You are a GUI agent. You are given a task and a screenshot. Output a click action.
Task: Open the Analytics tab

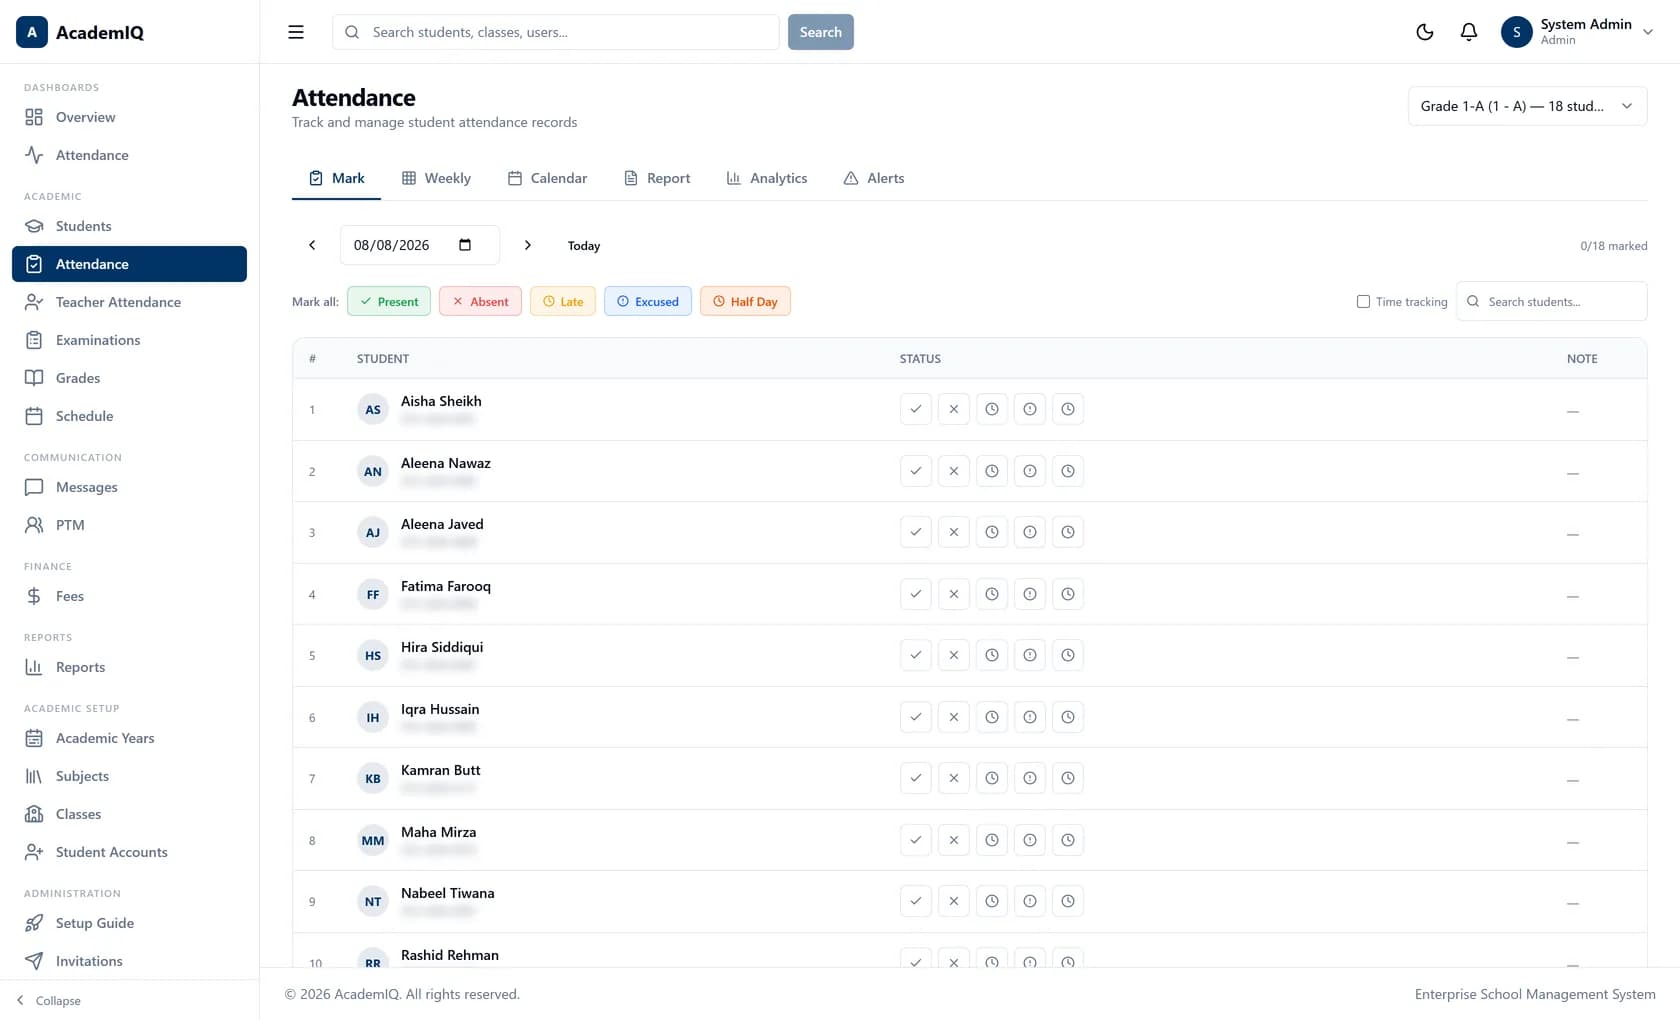click(767, 178)
